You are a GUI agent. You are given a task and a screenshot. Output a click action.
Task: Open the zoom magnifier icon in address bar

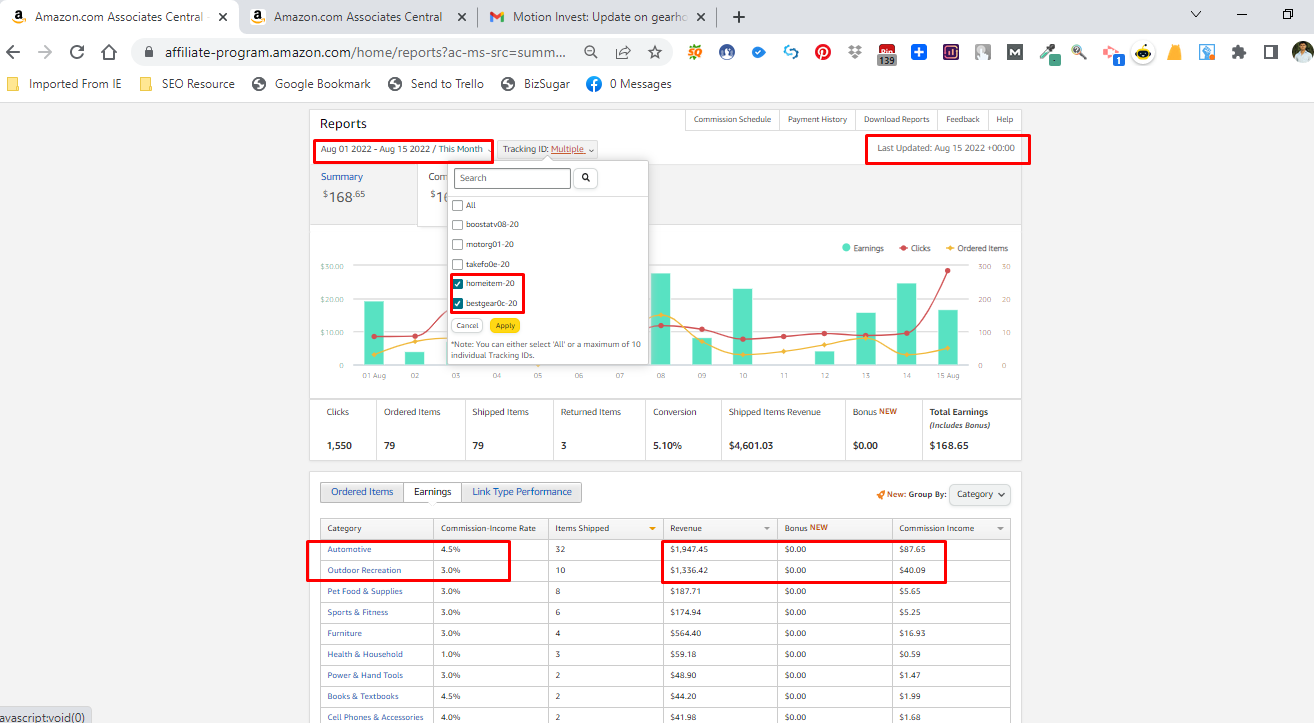591,52
